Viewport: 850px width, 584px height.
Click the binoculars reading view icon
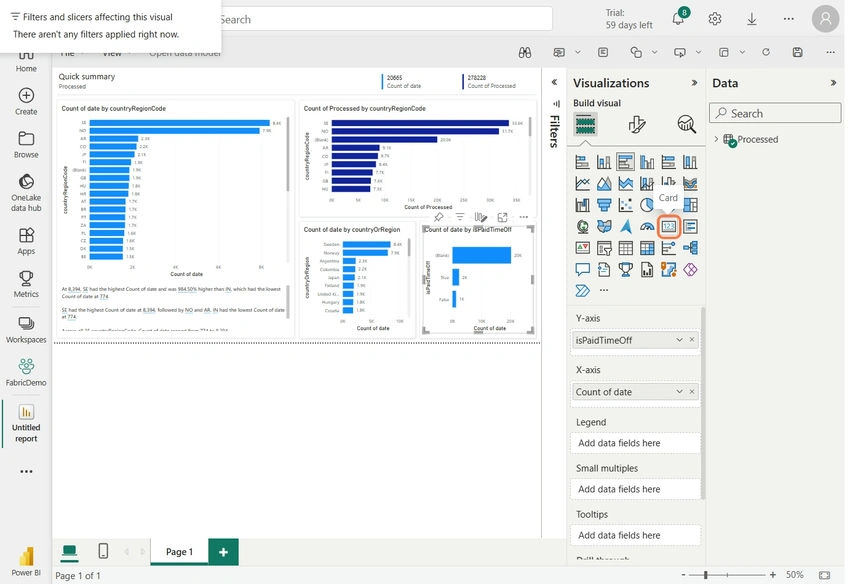click(x=524, y=53)
